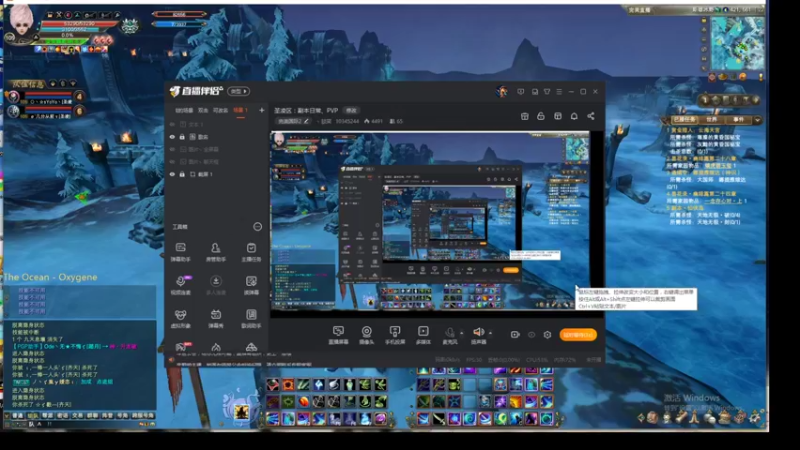
Task: Select the 世界 quest tab in game
Action: [x=712, y=119]
